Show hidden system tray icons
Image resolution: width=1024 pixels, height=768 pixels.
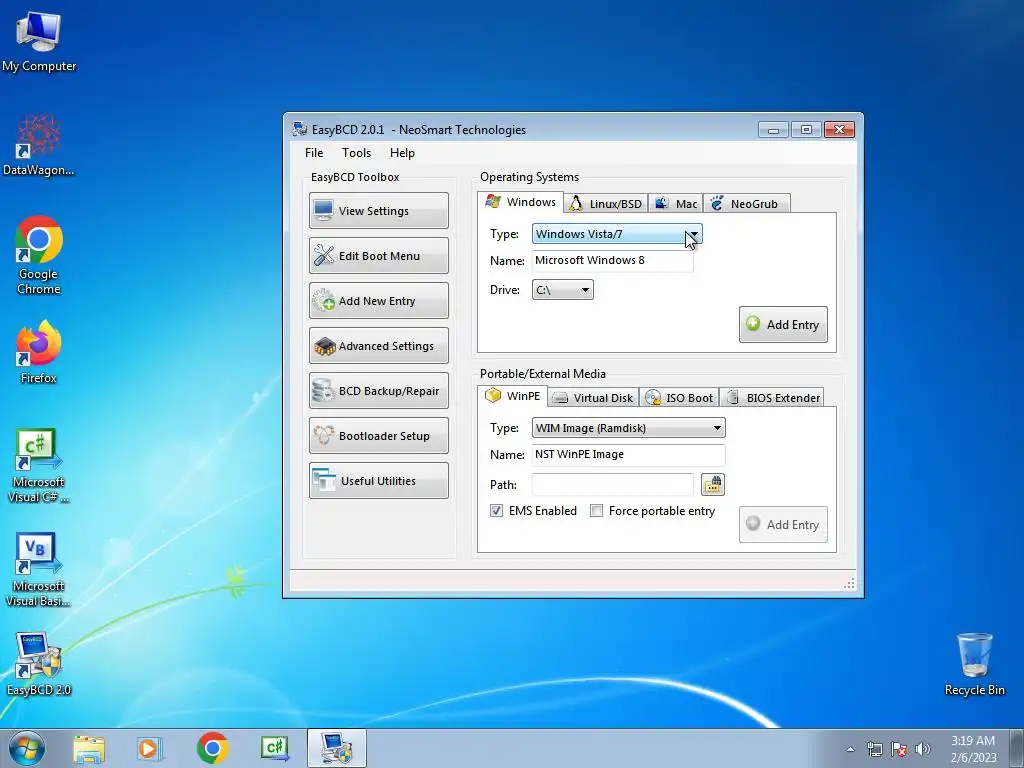(x=850, y=749)
